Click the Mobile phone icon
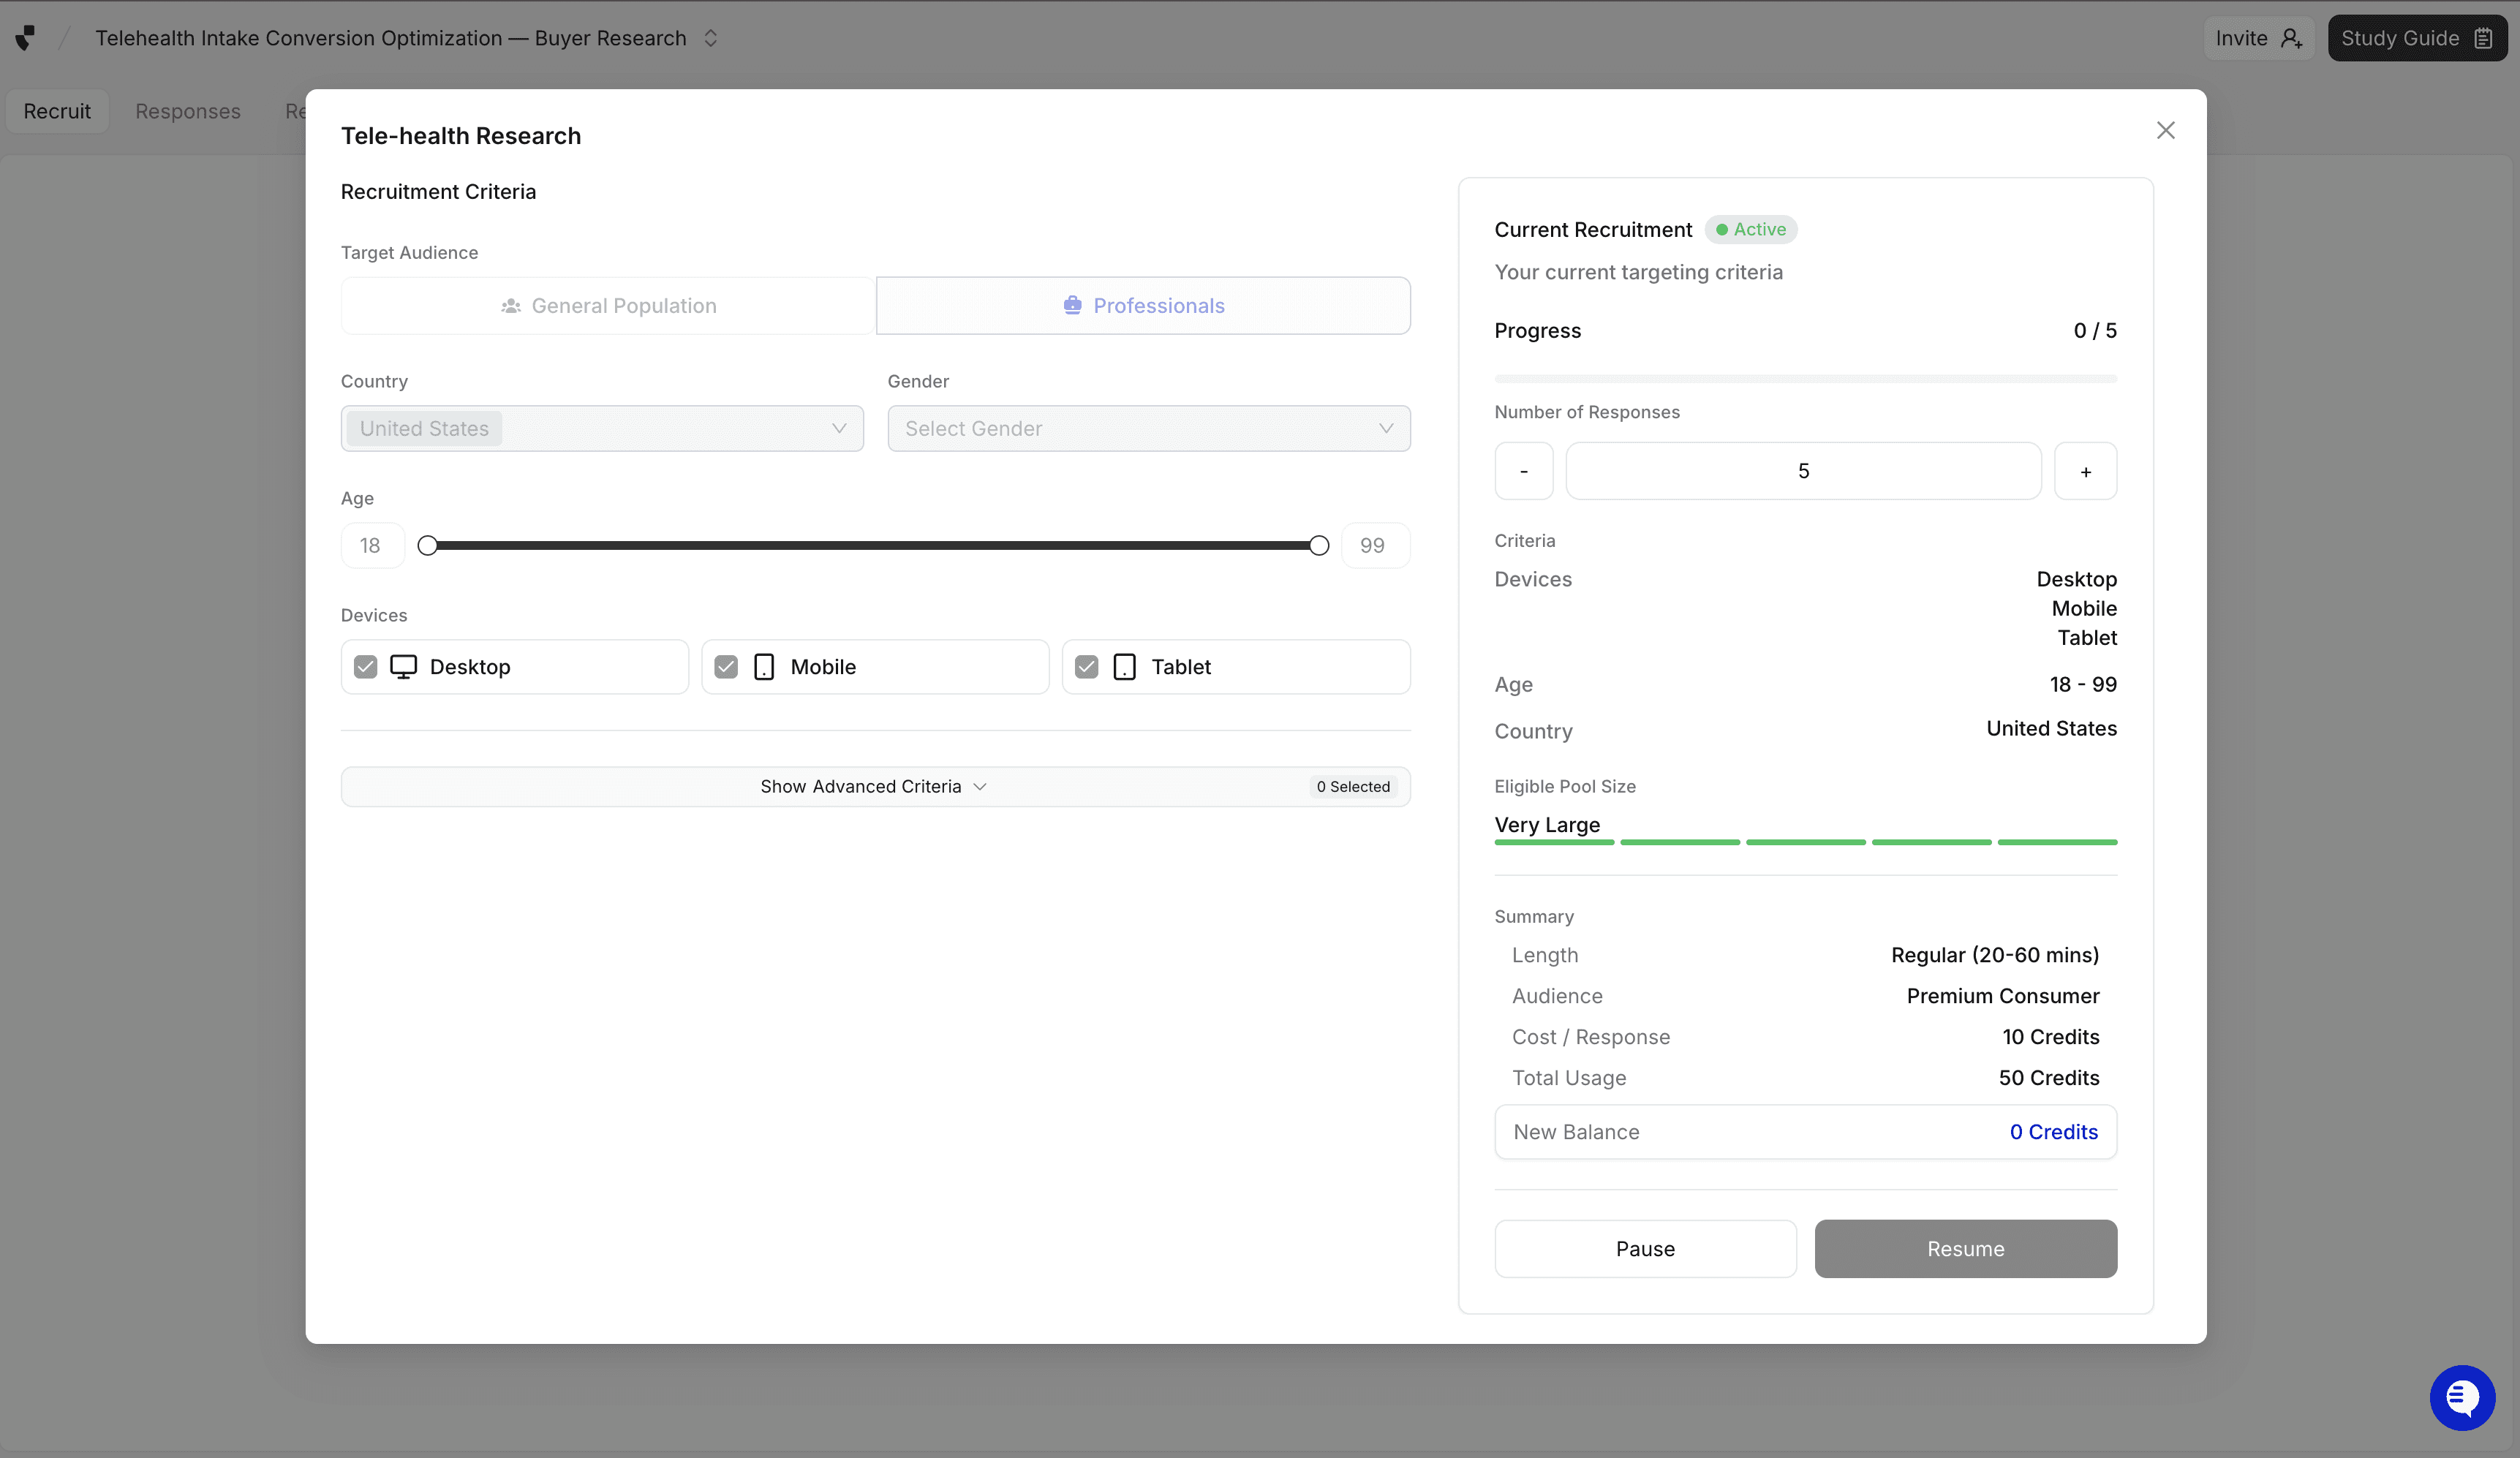The image size is (2520, 1458). [764, 667]
